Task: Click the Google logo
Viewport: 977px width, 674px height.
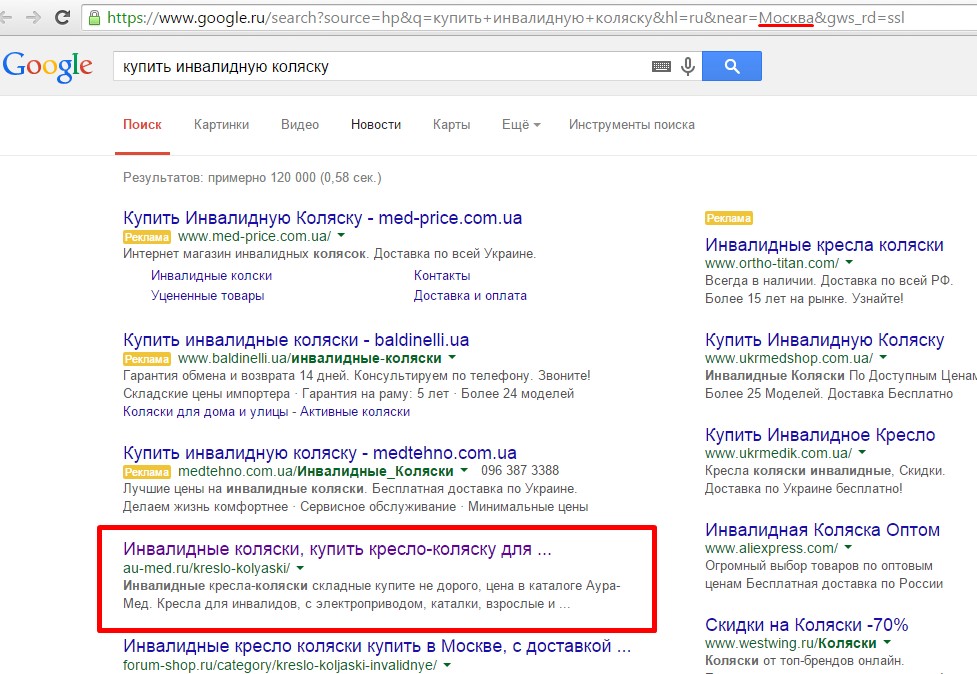Action: click(x=47, y=66)
